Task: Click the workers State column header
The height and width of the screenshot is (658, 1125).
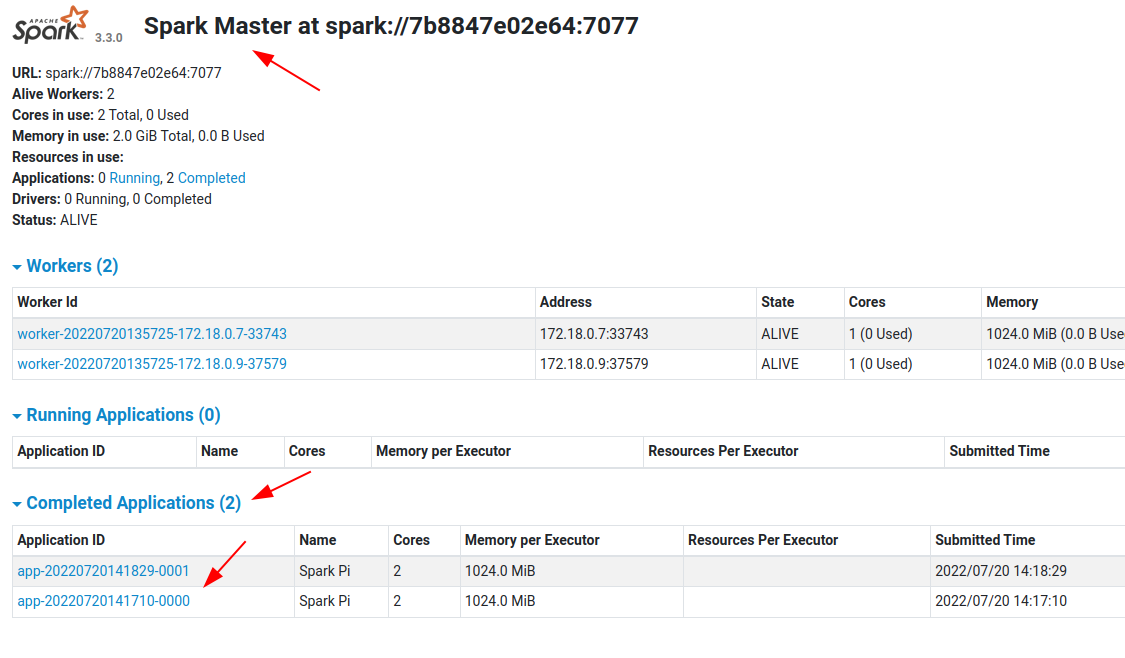Action: (778, 302)
